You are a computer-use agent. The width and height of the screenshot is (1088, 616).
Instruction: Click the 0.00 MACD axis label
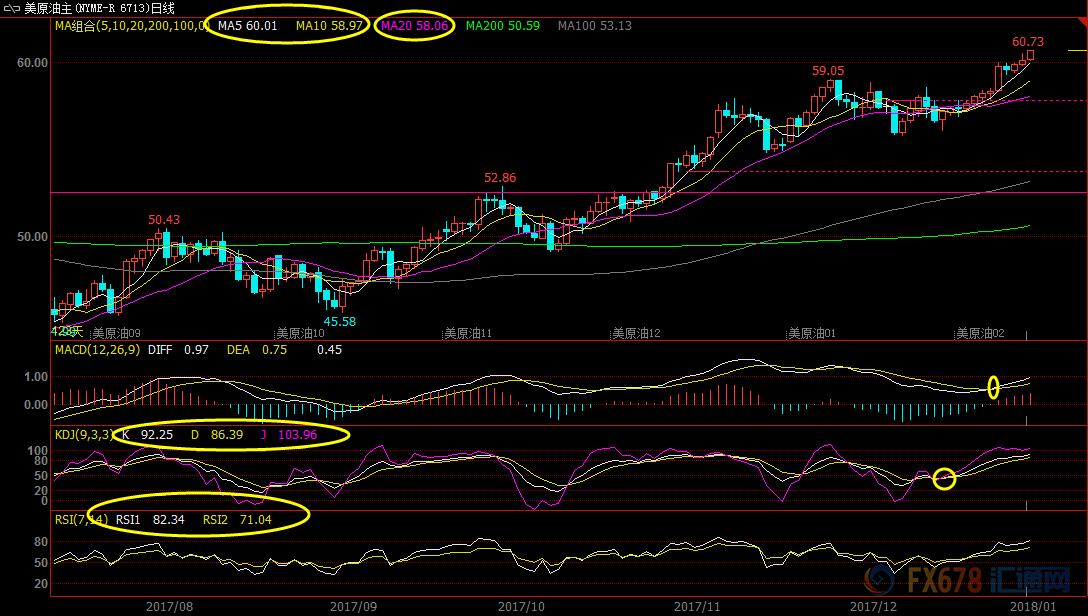(x=36, y=405)
